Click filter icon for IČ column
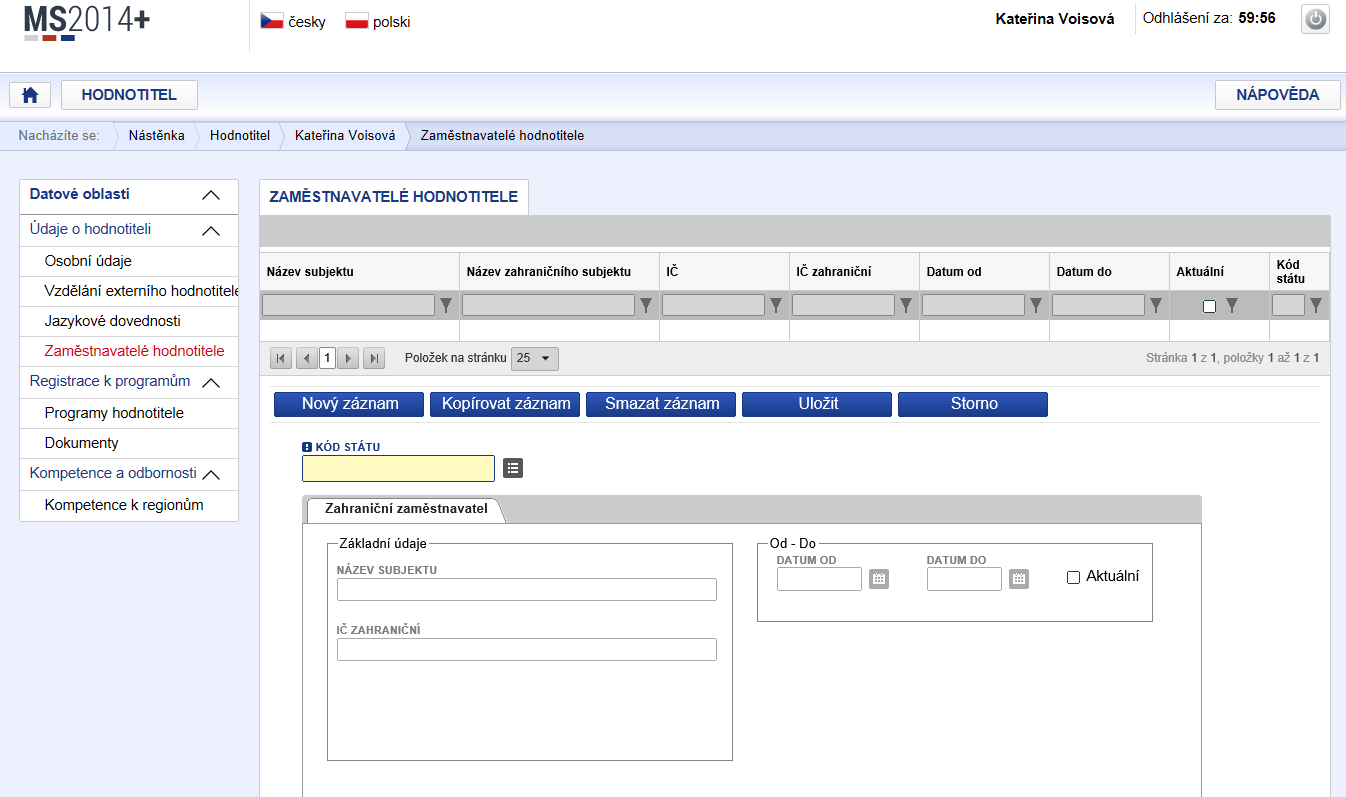Viewport: 1346px width, 797px height. tap(776, 306)
